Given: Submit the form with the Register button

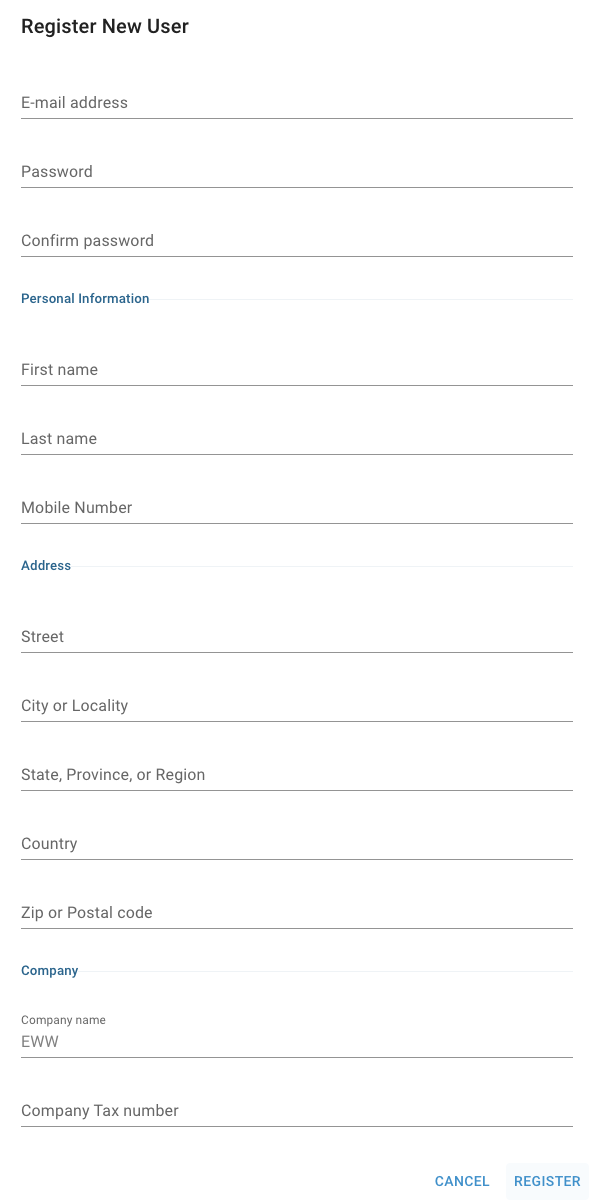Looking at the screenshot, I should [547, 1181].
